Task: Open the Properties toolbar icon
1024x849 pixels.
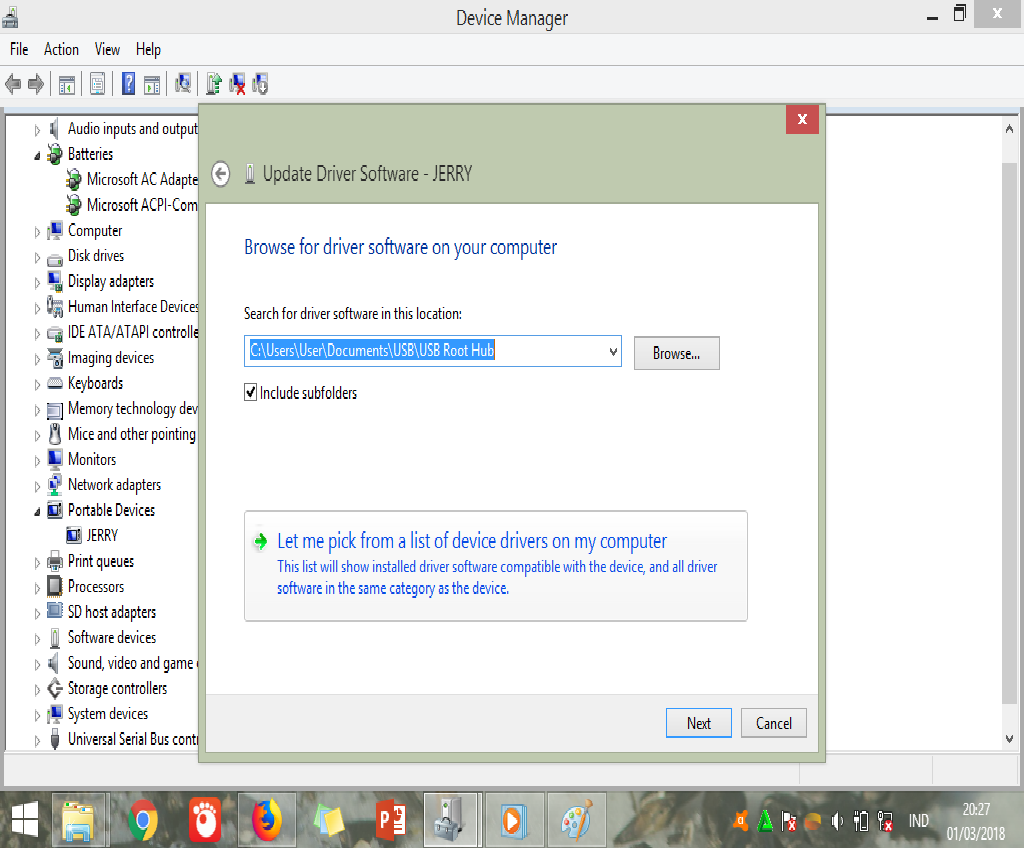Action: point(97,84)
